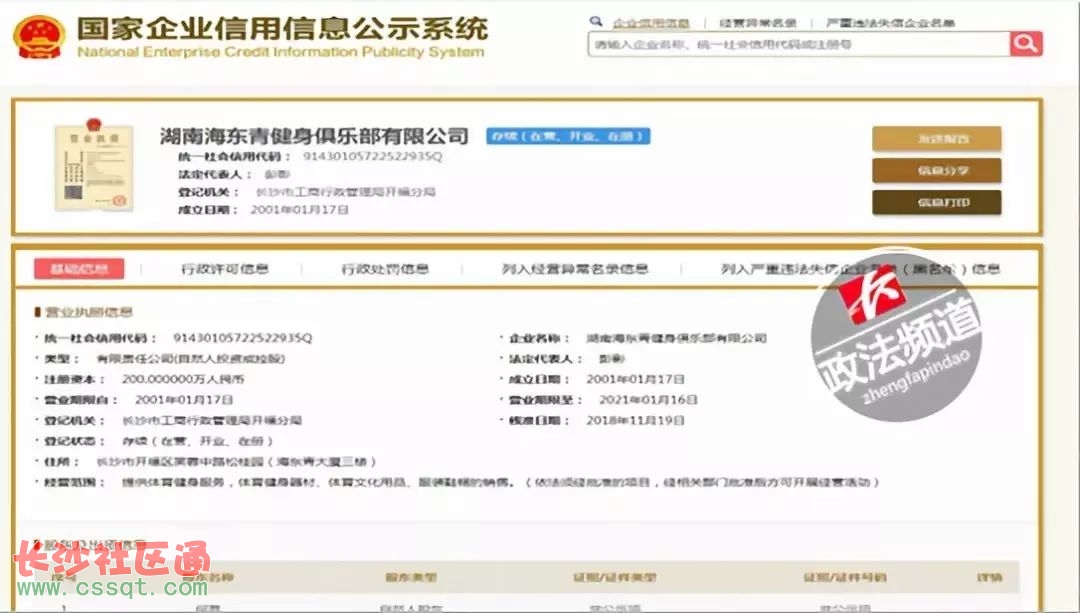Click the national emblem logo

pyautogui.click(x=39, y=37)
